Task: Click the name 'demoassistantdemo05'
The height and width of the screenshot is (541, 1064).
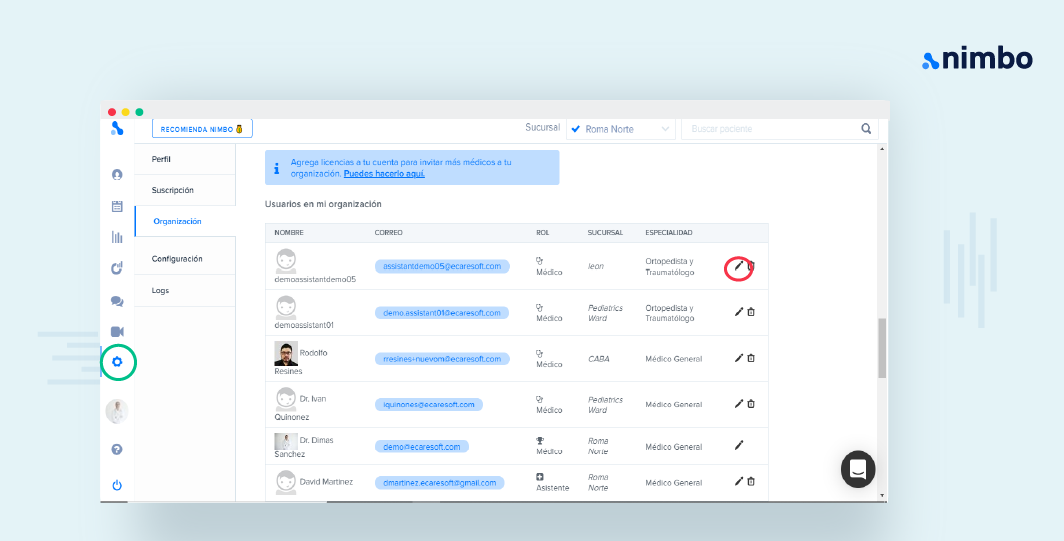Action: point(315,279)
